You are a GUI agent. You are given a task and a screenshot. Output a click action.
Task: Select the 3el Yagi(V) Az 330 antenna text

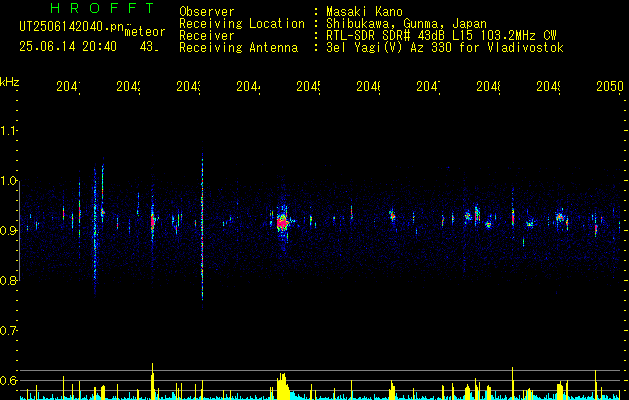click(x=445, y=48)
